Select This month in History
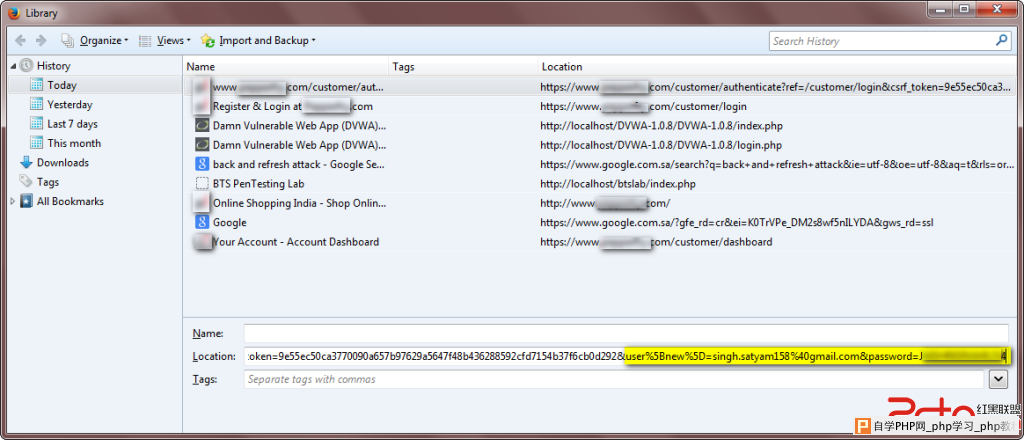 click(x=74, y=143)
